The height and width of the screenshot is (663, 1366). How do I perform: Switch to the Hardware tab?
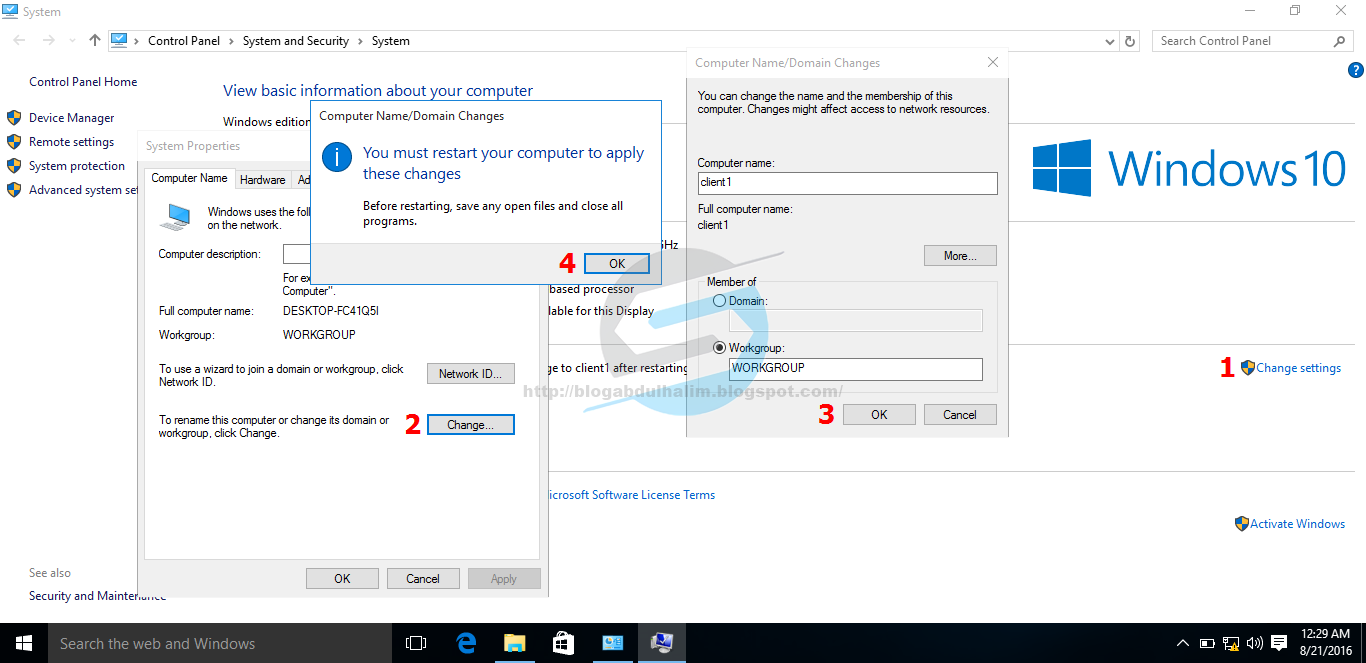click(x=262, y=179)
